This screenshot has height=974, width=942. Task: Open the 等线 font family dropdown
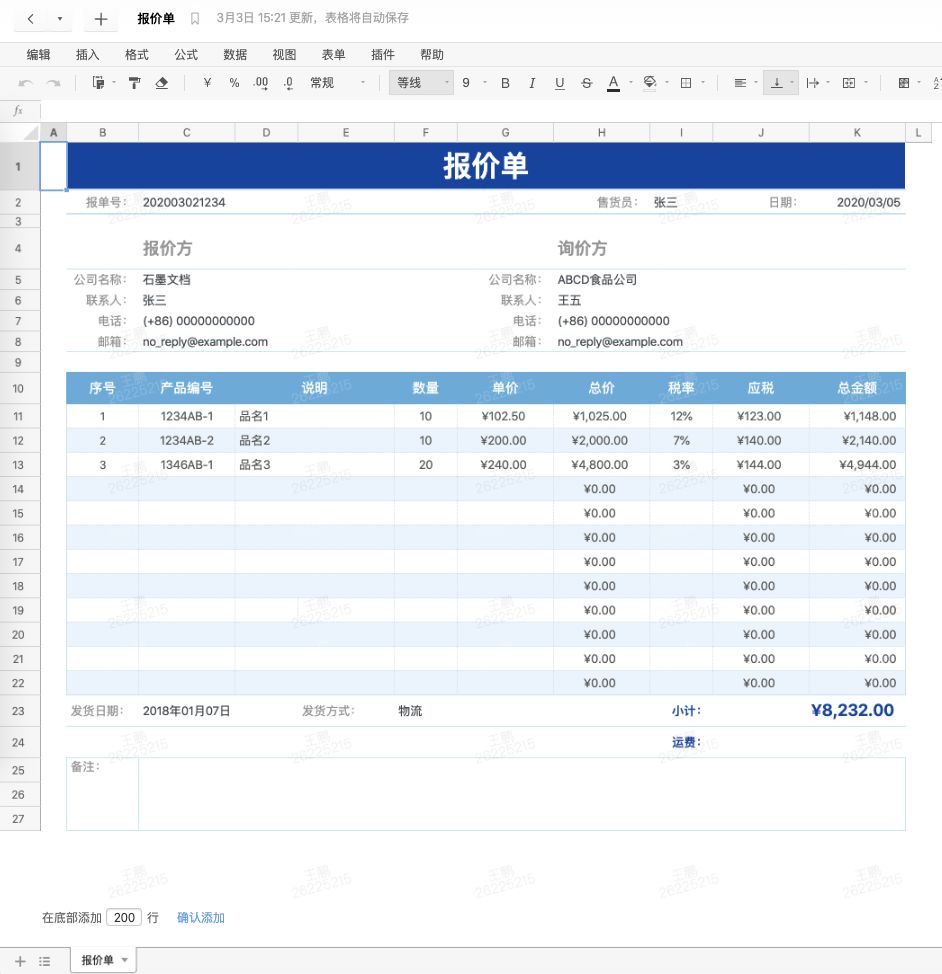(x=420, y=83)
